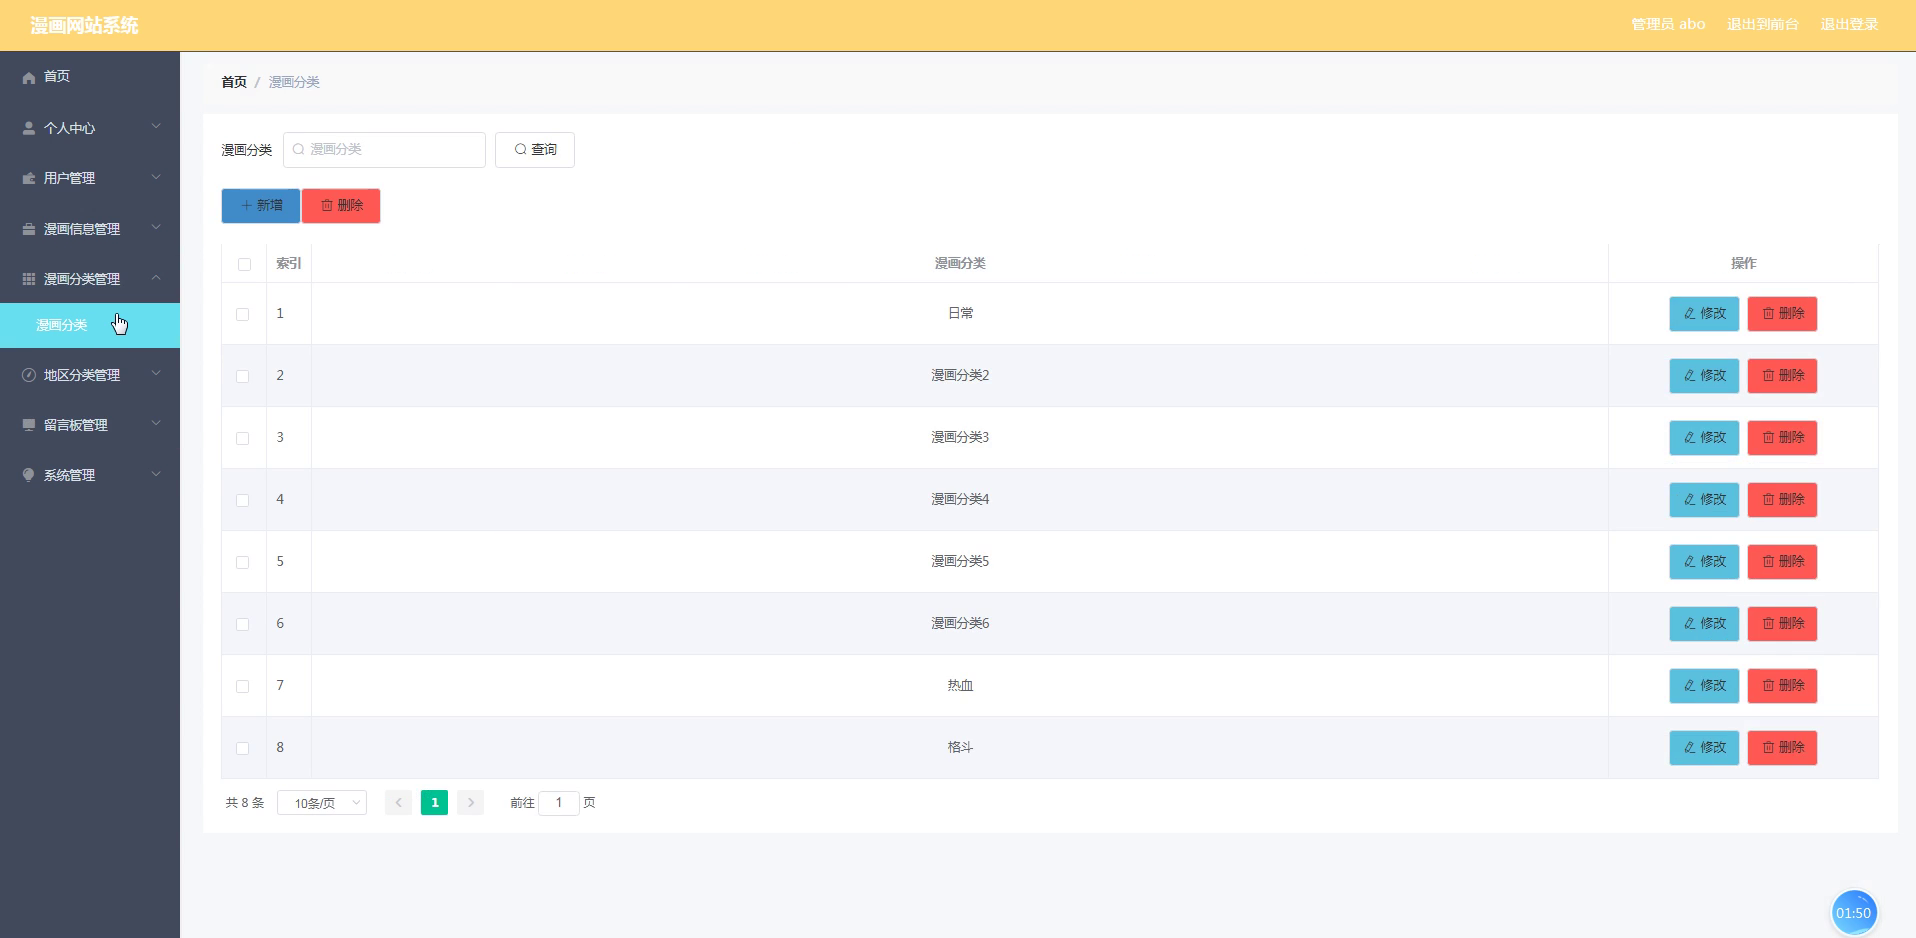This screenshot has height=938, width=1916.
Task: Check the checkbox for row 漫画分类5
Action: (x=242, y=562)
